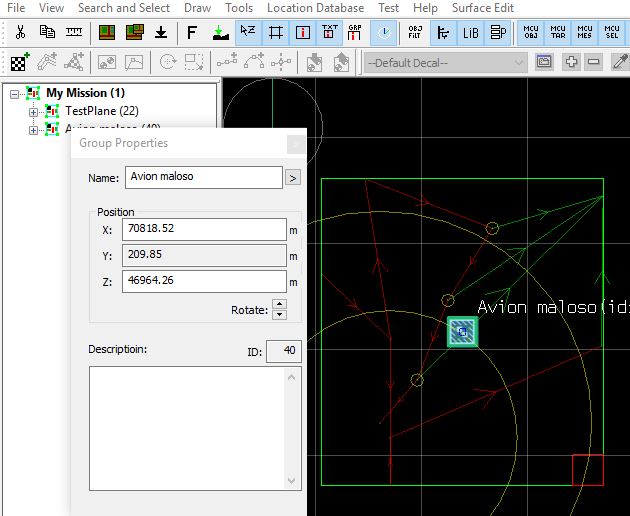Image resolution: width=630 pixels, height=516 pixels.
Task: Click the split node points icon
Action: 281,62
